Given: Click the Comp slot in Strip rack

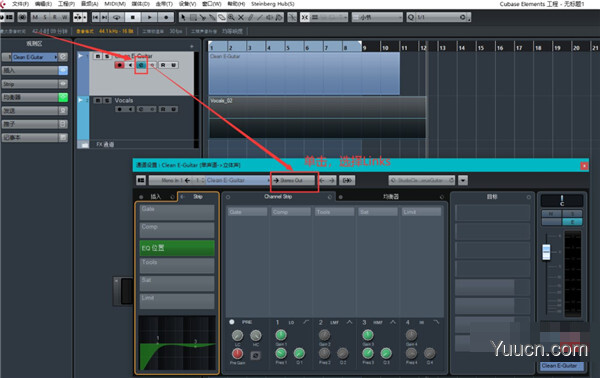Looking at the screenshot, I should 177,230.
